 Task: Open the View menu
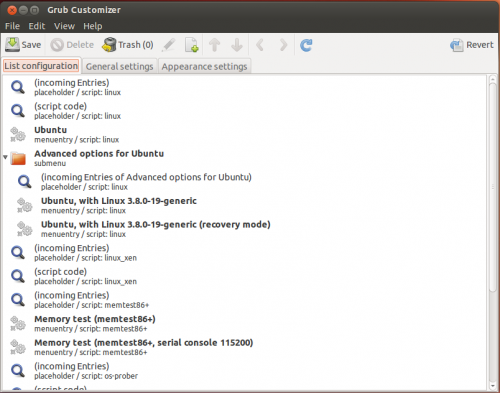coord(64,26)
